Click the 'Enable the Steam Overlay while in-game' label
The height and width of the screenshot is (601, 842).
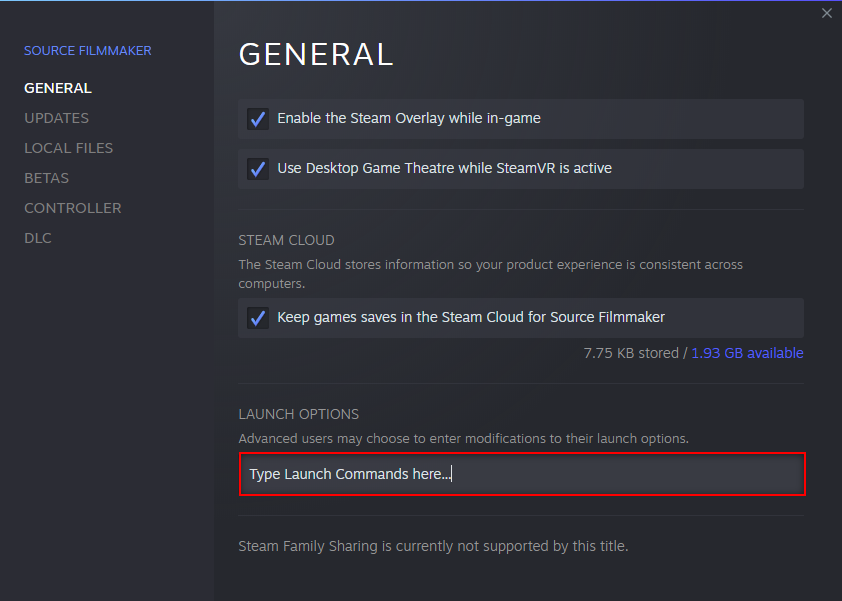click(408, 118)
